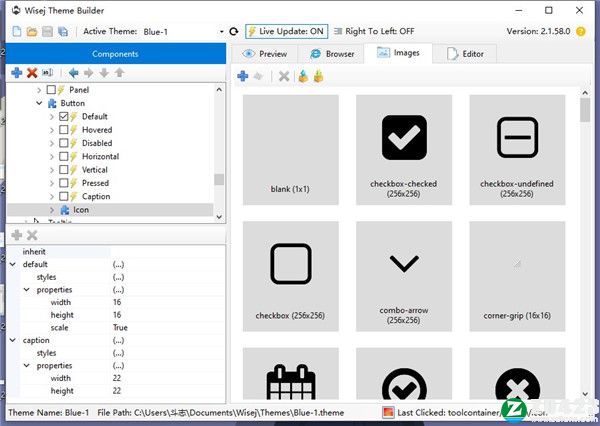Switch to the Preview tab
The image size is (600, 426).
tap(265, 54)
